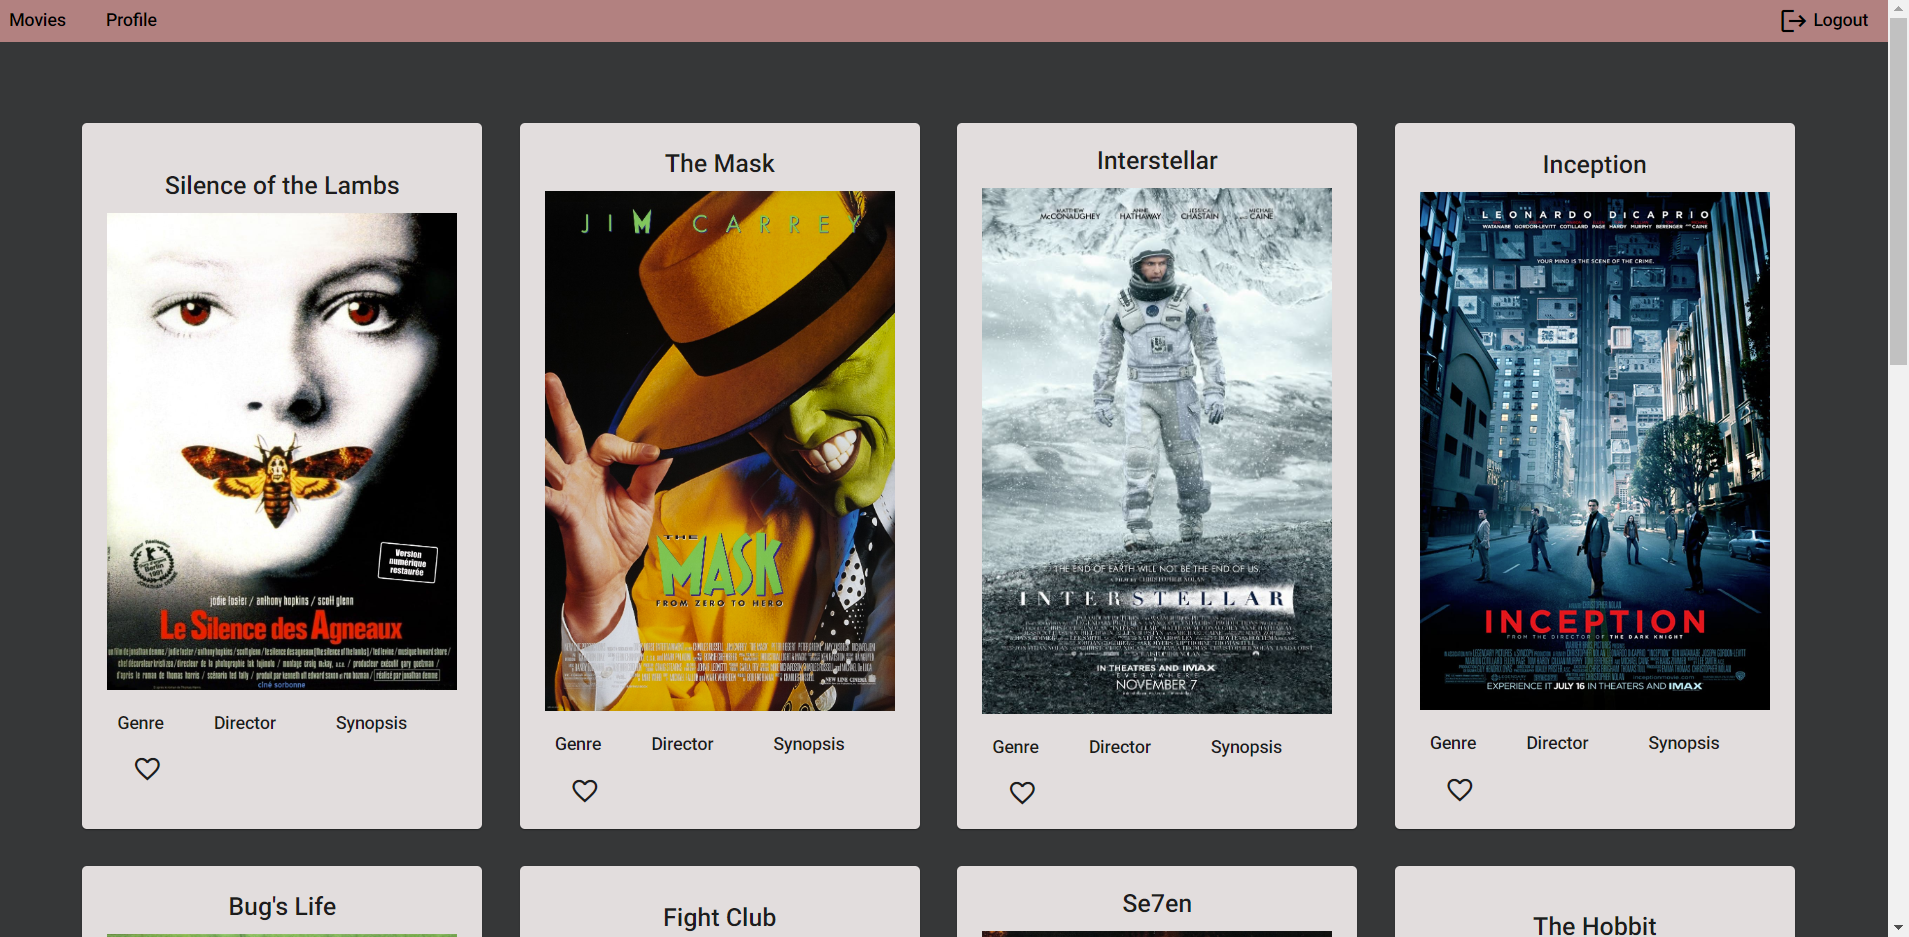Show Genre for Interstellar
This screenshot has height=937, width=1909.
(1015, 747)
